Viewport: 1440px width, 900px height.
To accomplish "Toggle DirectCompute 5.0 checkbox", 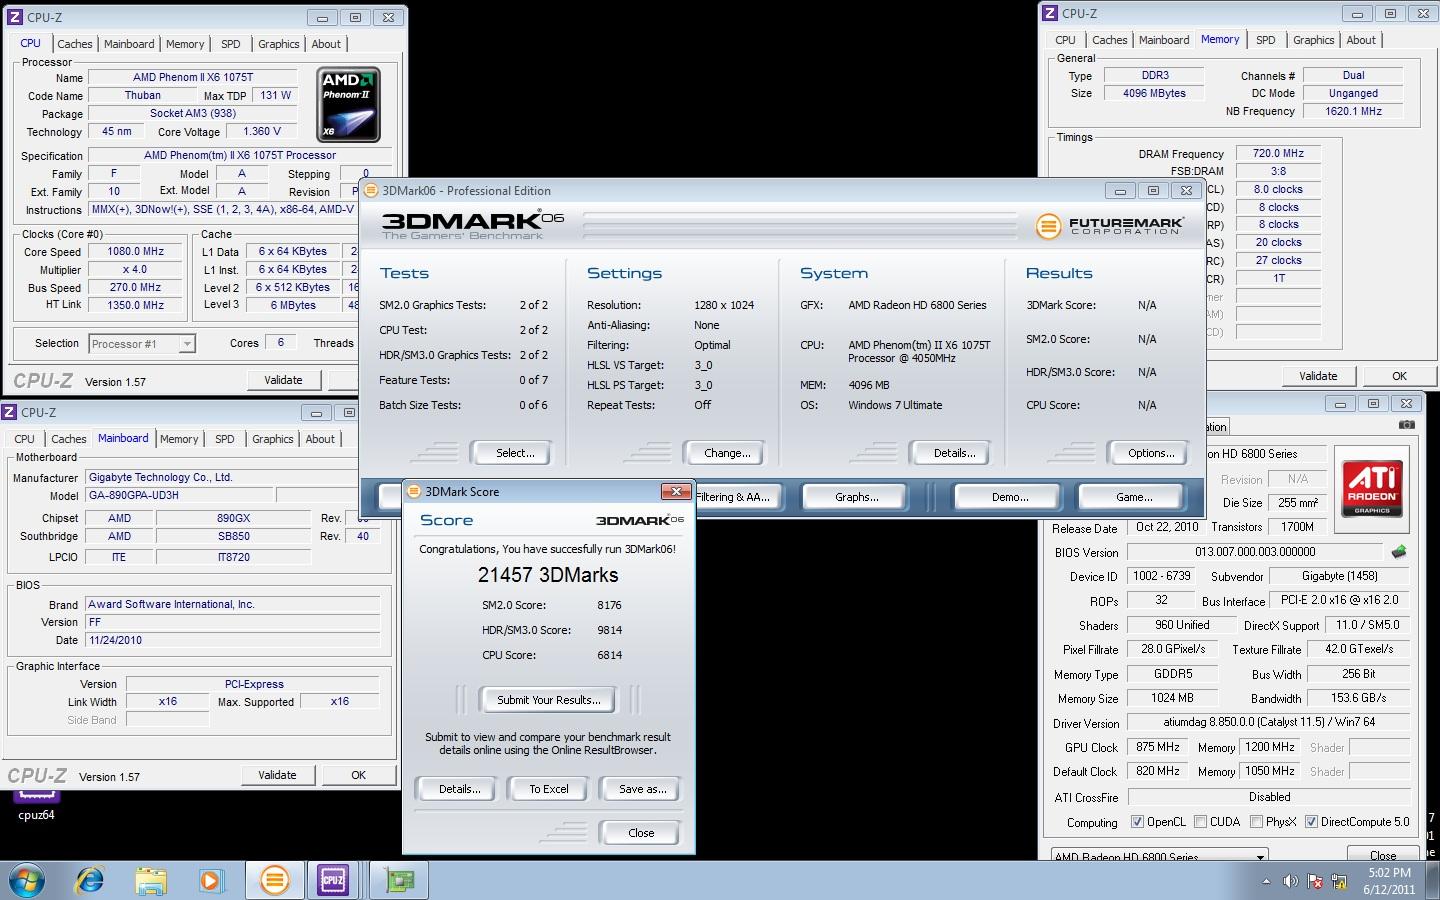I will pos(1311,822).
